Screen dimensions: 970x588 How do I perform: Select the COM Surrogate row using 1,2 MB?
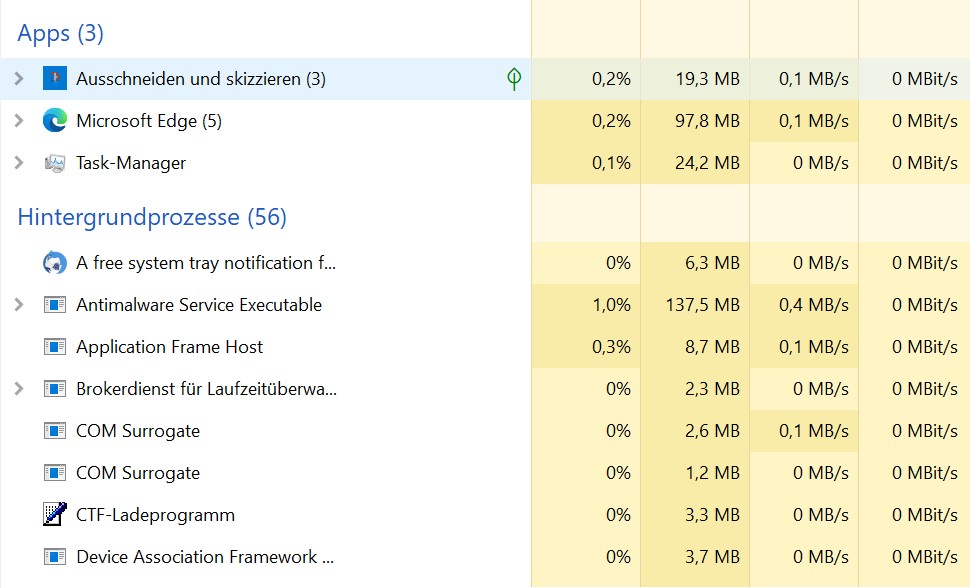138,473
